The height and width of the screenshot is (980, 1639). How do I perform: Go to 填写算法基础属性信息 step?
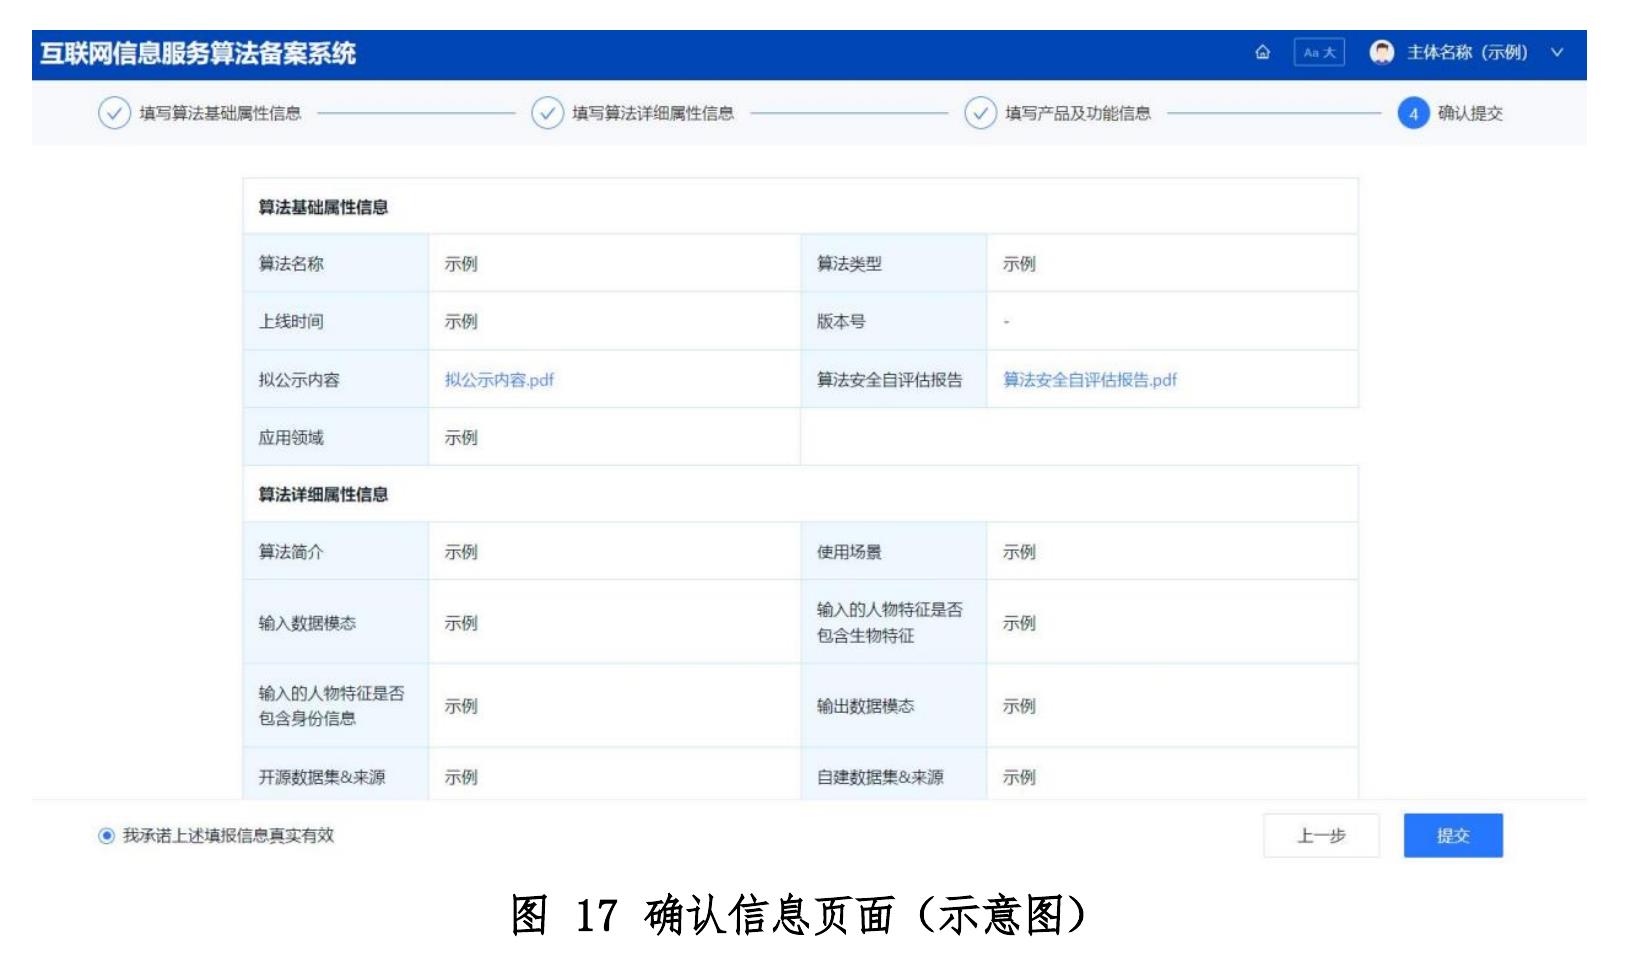click(x=220, y=113)
